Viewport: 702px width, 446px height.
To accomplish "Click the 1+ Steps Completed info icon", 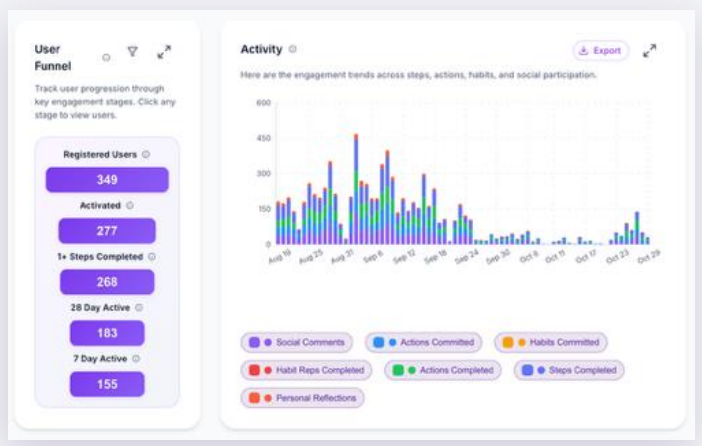I will pos(152,257).
